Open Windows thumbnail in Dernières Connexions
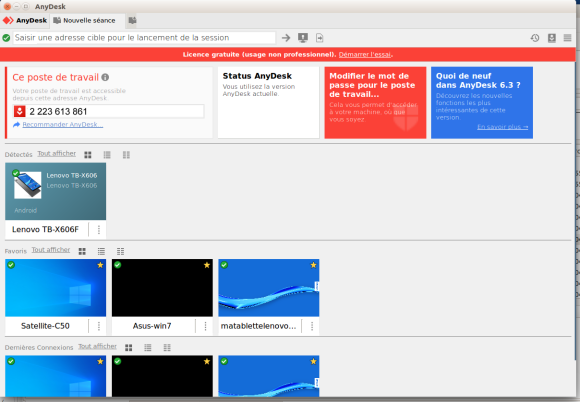Image resolution: width=580 pixels, height=402 pixels. [x=55, y=376]
